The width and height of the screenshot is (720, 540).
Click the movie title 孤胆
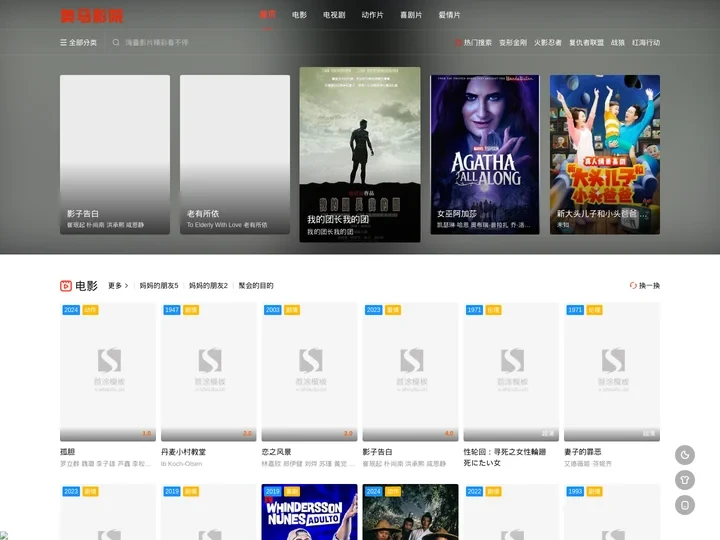coord(68,452)
